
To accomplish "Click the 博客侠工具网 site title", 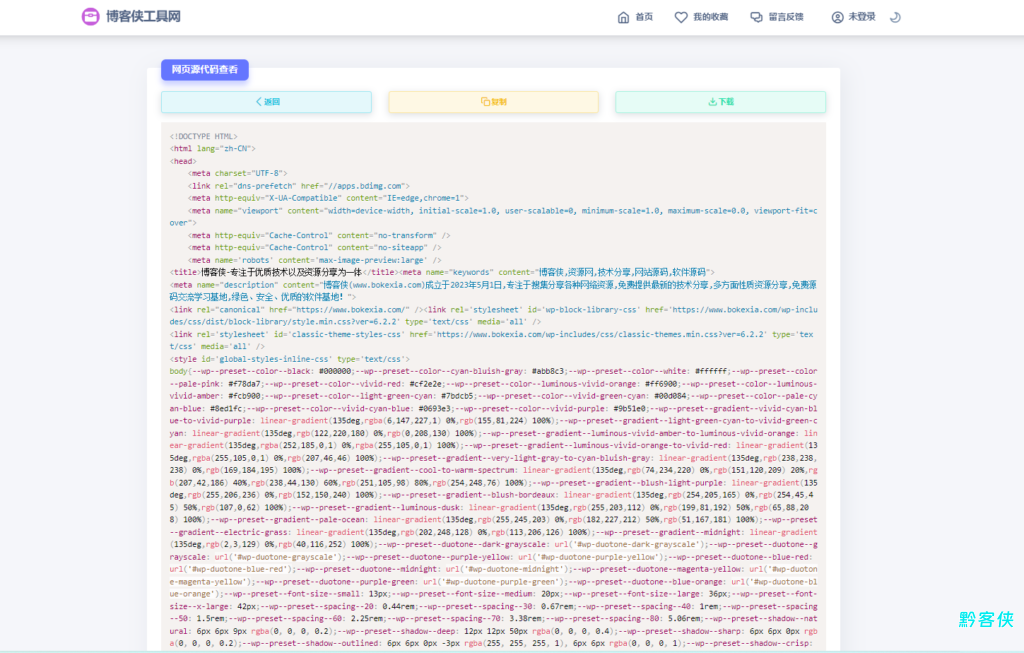I will click(143, 17).
